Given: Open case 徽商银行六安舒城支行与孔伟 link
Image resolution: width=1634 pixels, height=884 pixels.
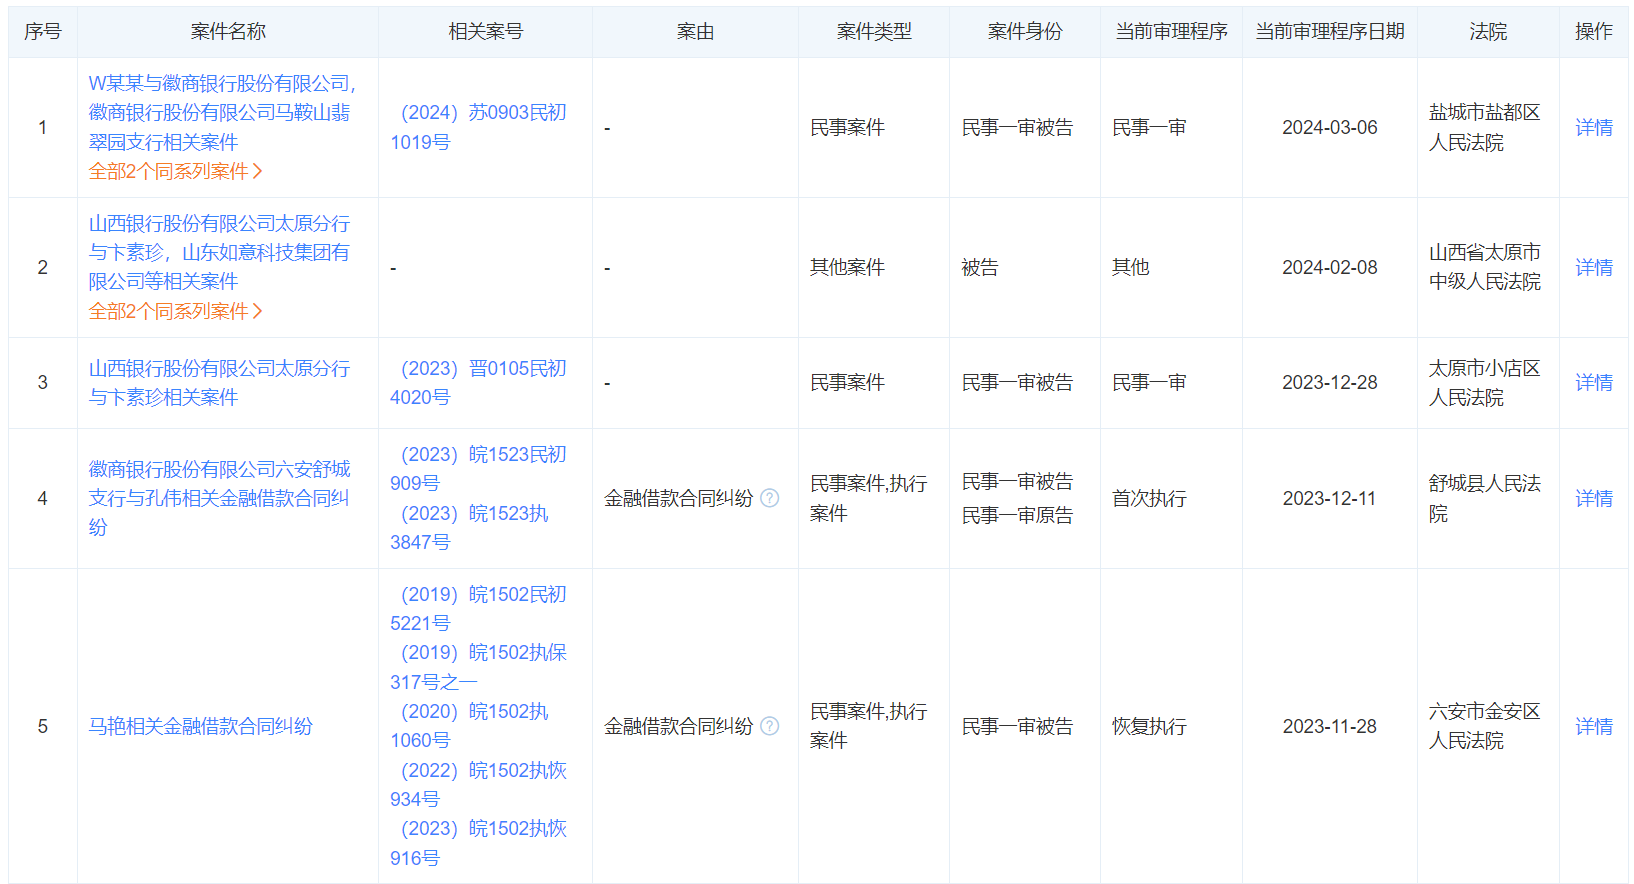Looking at the screenshot, I should 220,498.
